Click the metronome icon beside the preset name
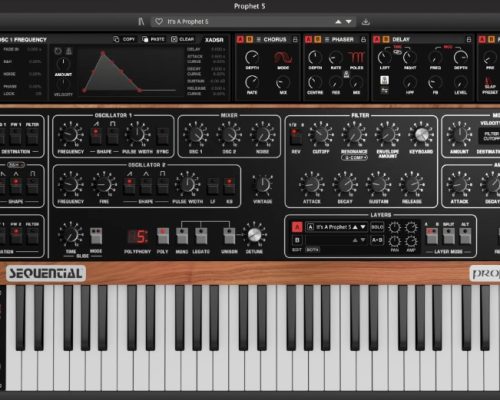Viewport: 500px width, 400px height. pyautogui.click(x=141, y=22)
